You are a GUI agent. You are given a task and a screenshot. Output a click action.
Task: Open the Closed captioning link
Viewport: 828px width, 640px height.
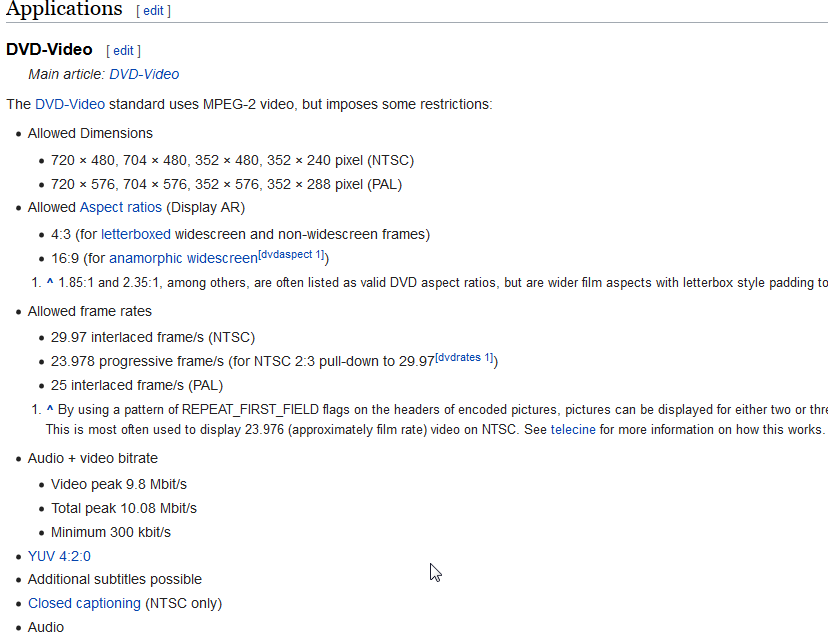[84, 603]
